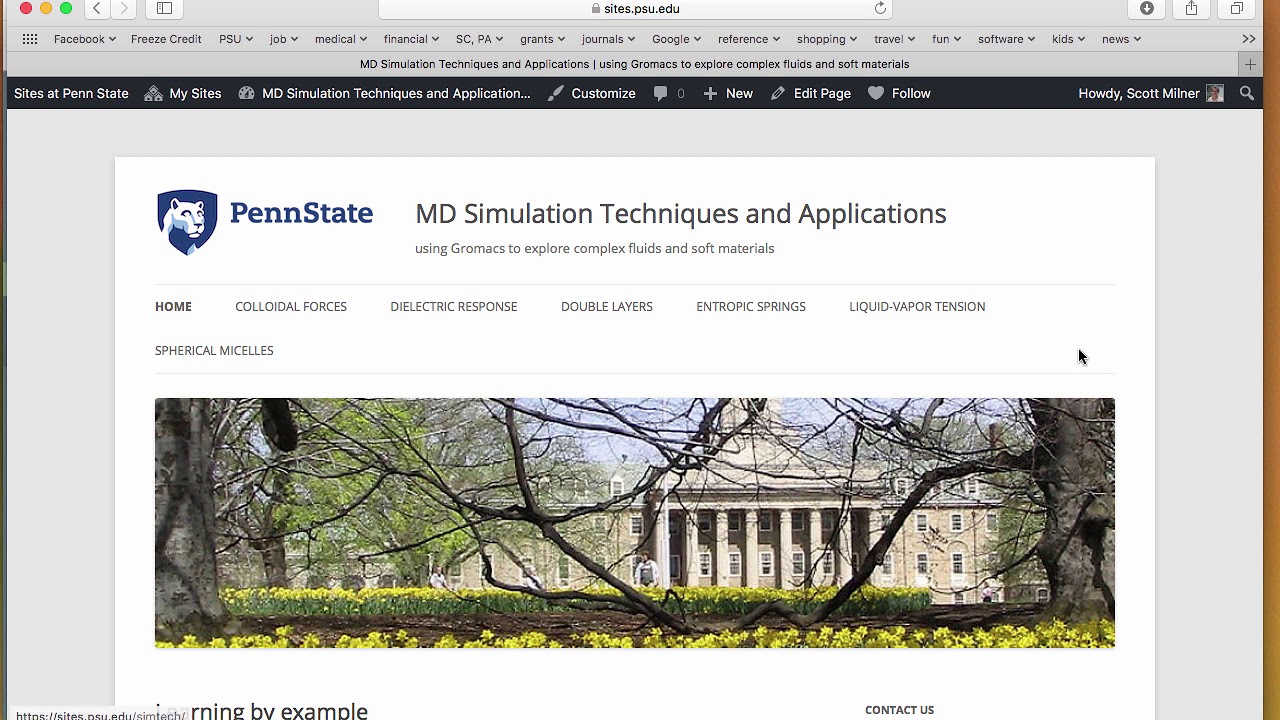Click the site title MD Simulation Techniques
Screen dimensions: 1280x720
point(680,214)
